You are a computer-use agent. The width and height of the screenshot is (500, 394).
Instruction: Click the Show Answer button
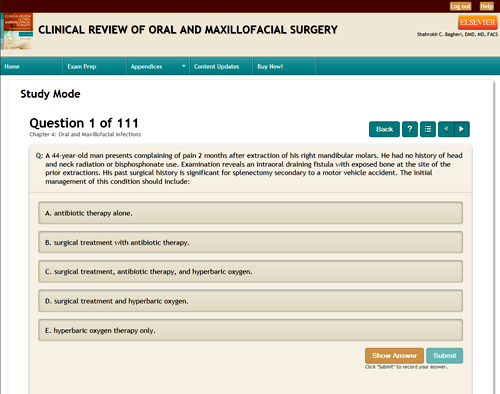pyautogui.click(x=394, y=356)
